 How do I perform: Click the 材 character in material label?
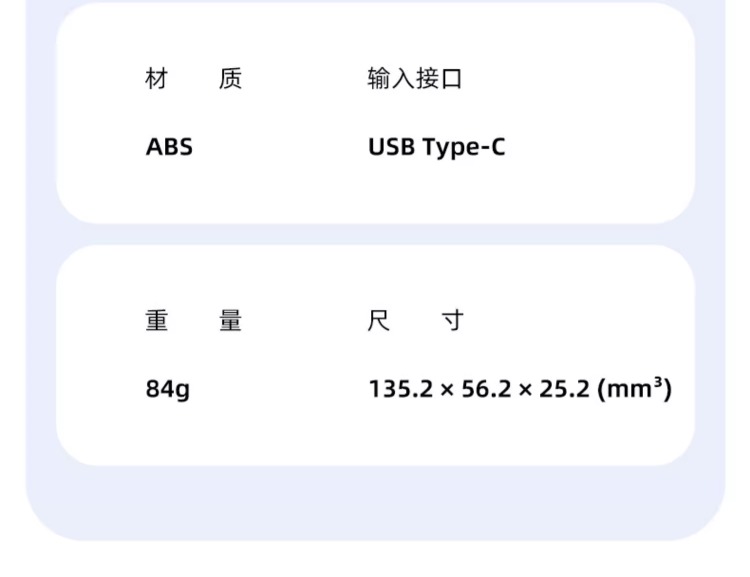click(157, 79)
